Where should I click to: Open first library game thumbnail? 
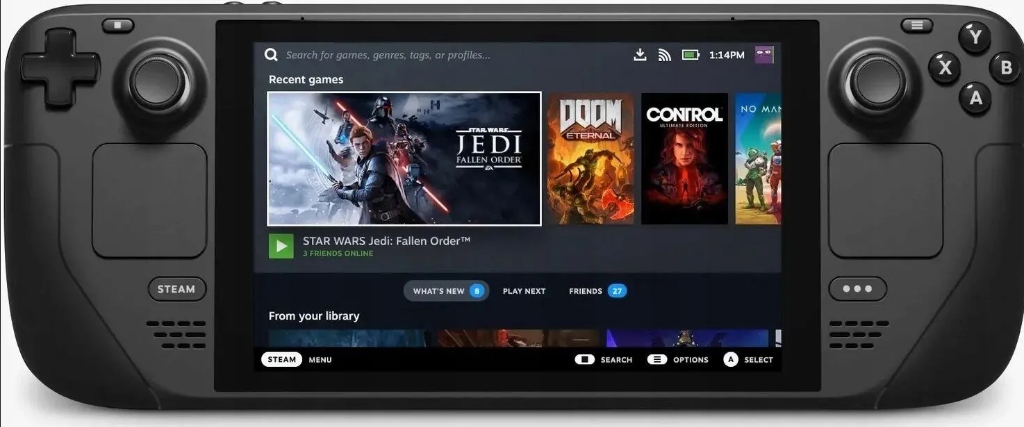349,338
